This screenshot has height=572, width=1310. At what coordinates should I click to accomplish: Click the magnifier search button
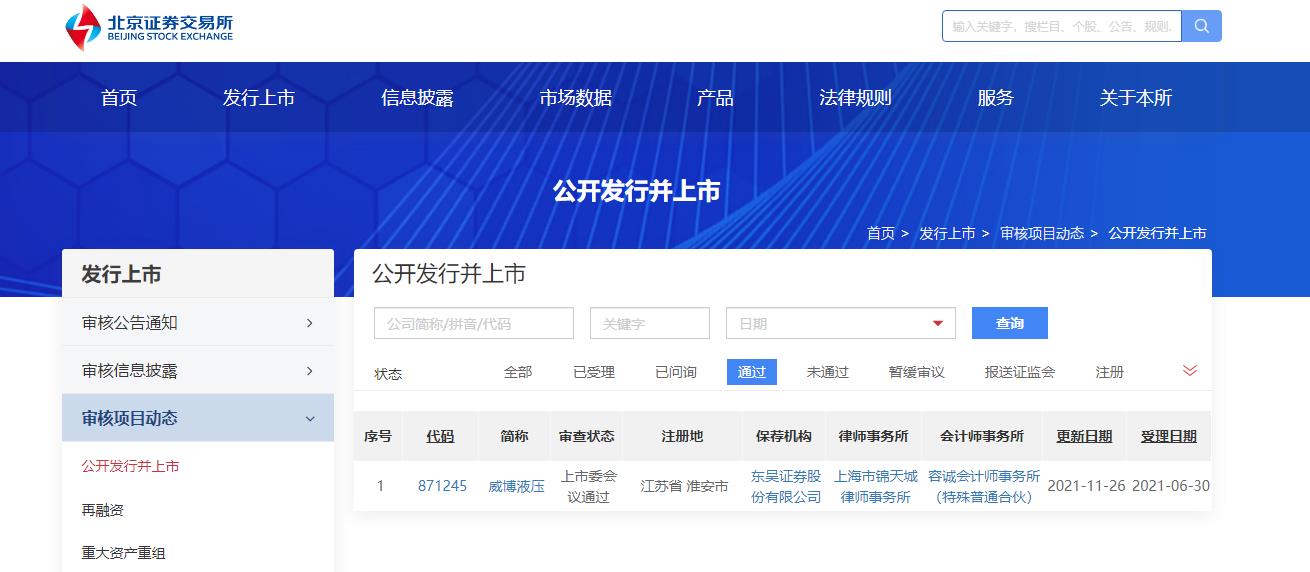pos(1201,26)
